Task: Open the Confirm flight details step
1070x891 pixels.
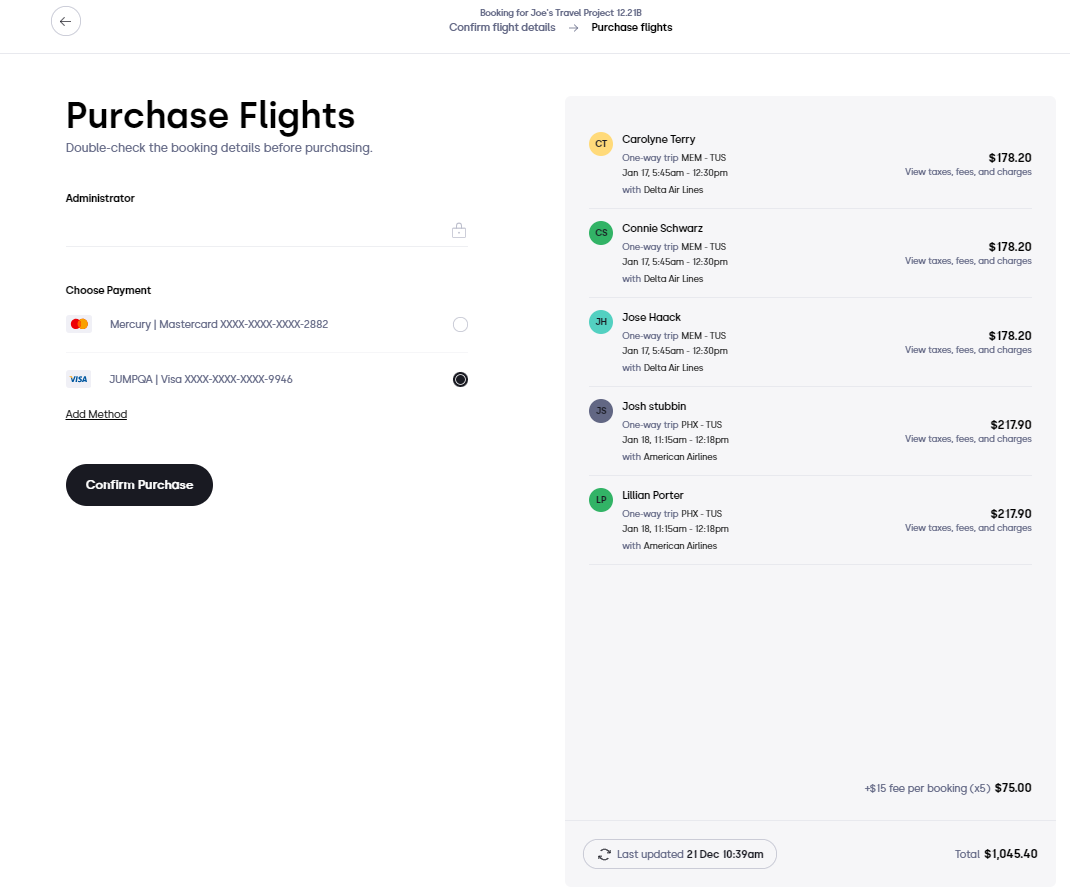Action: coord(502,27)
